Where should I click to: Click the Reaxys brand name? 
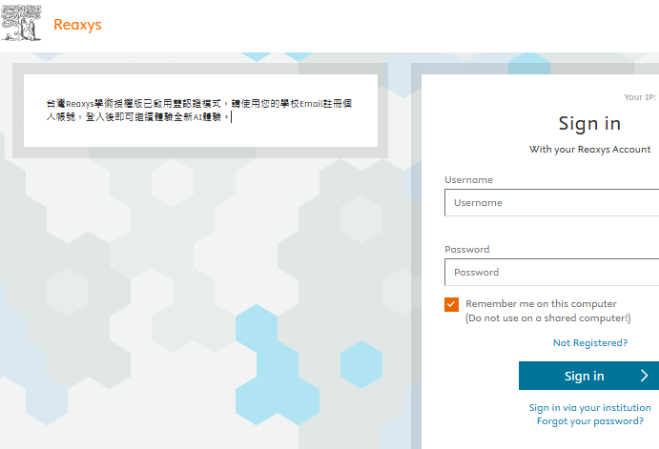tap(77, 25)
